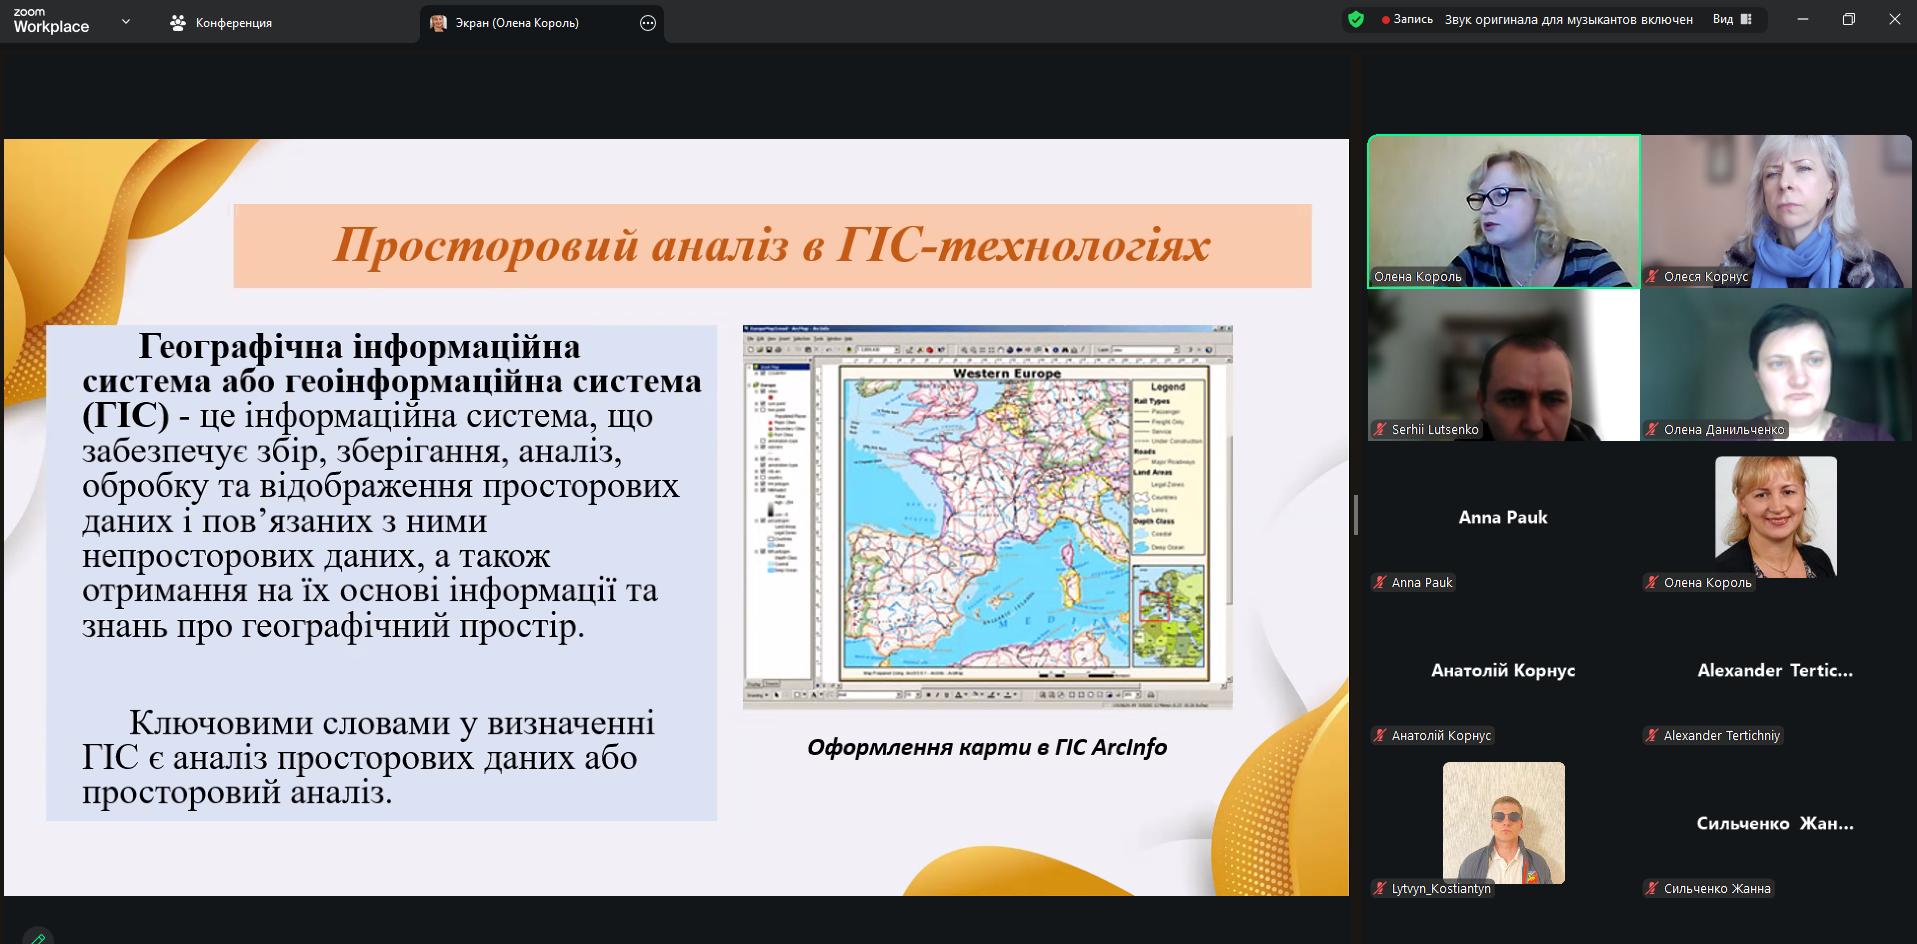Select Олена Данильченко video tile
Image resolution: width=1917 pixels, height=944 pixels.
coord(1776,365)
